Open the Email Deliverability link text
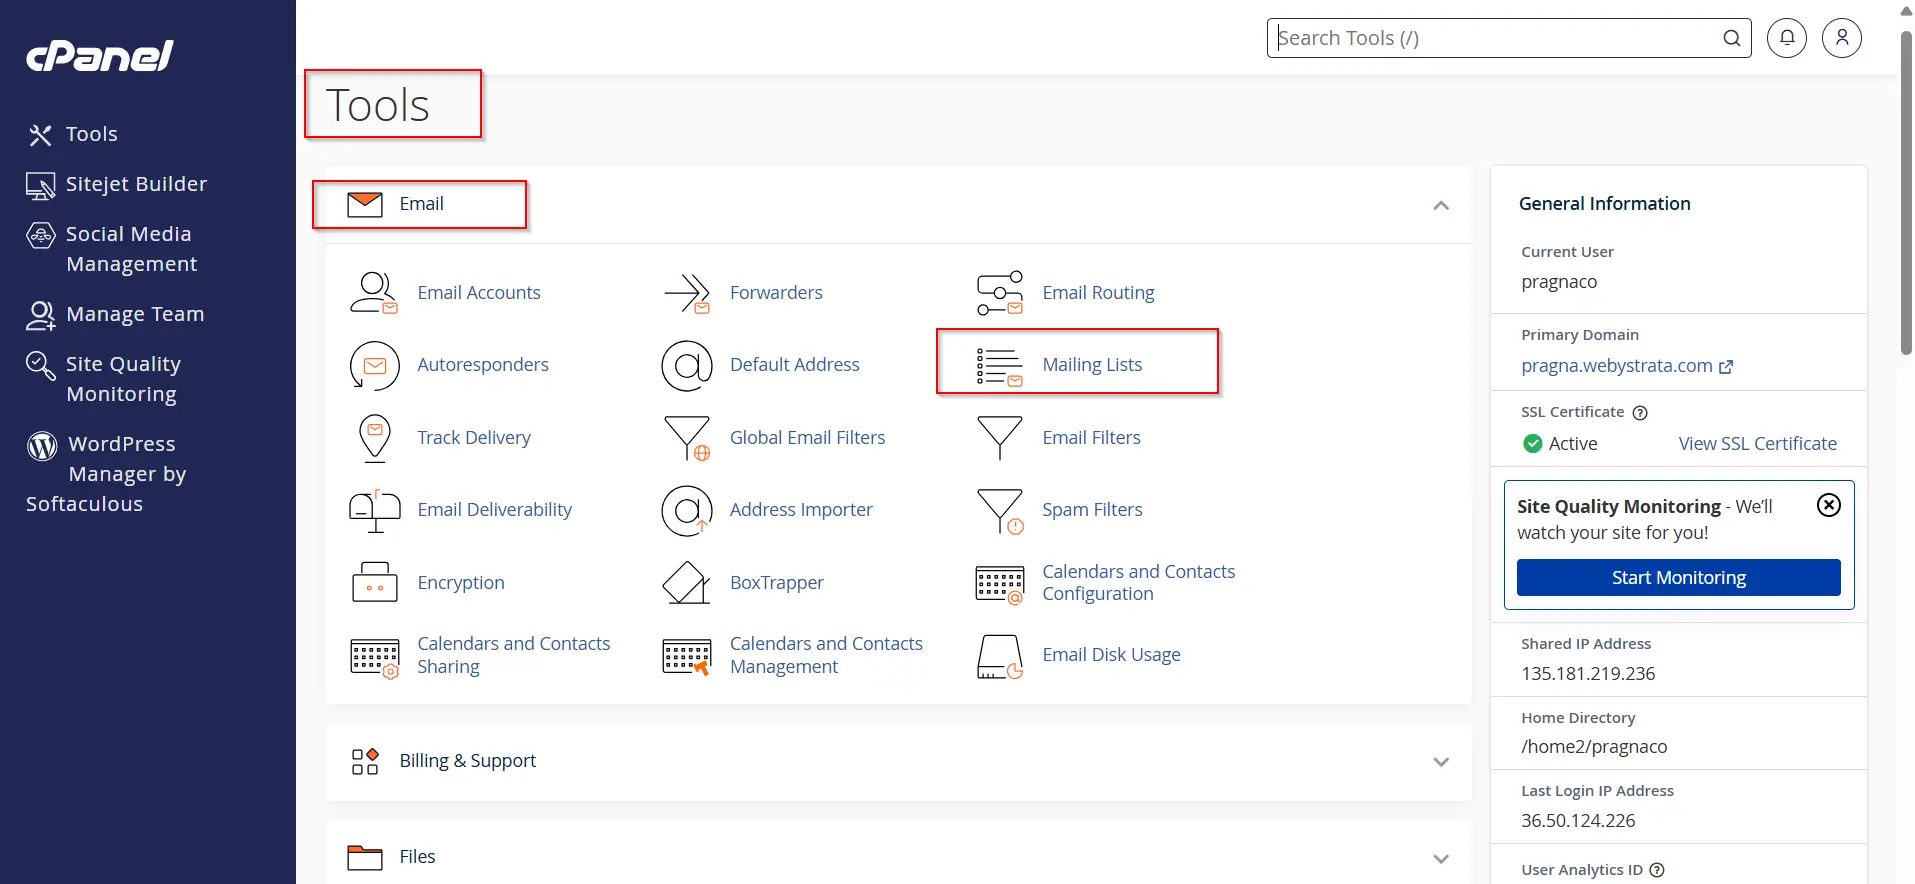 (x=495, y=510)
